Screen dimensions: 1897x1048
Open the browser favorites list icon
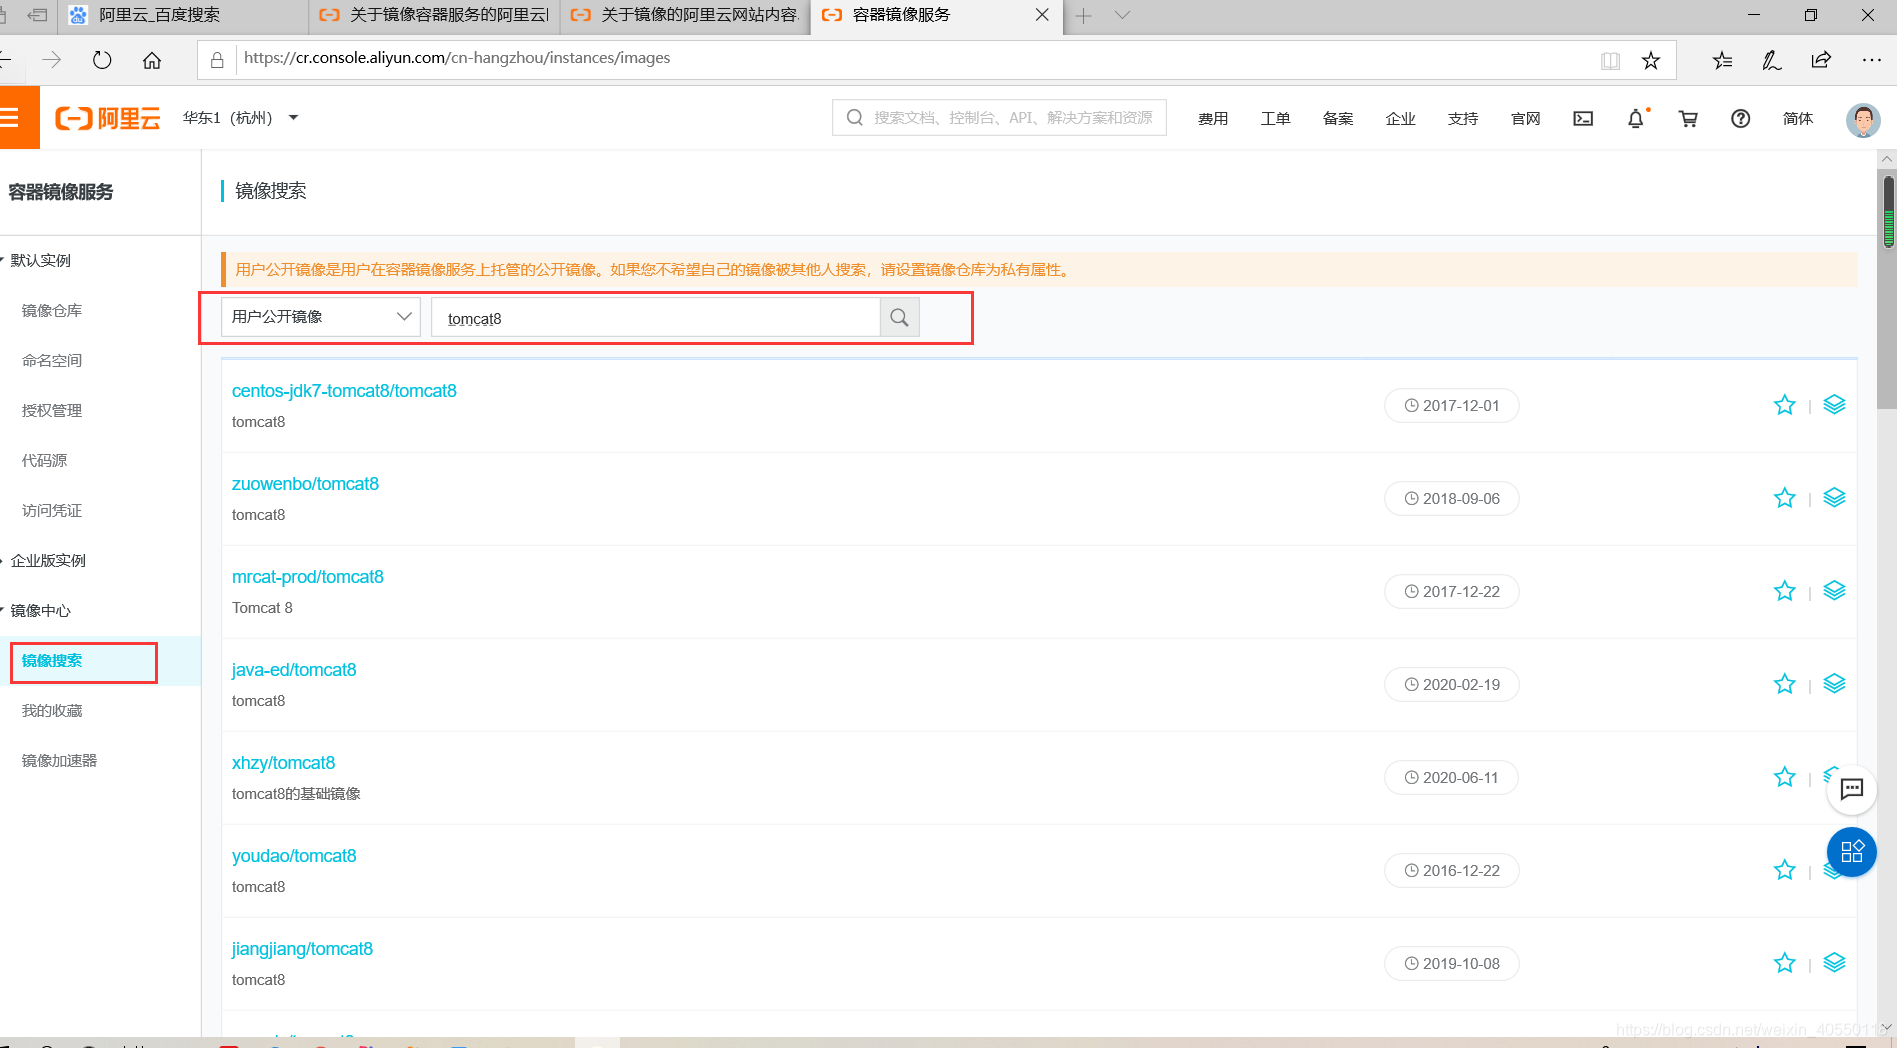click(x=1722, y=61)
